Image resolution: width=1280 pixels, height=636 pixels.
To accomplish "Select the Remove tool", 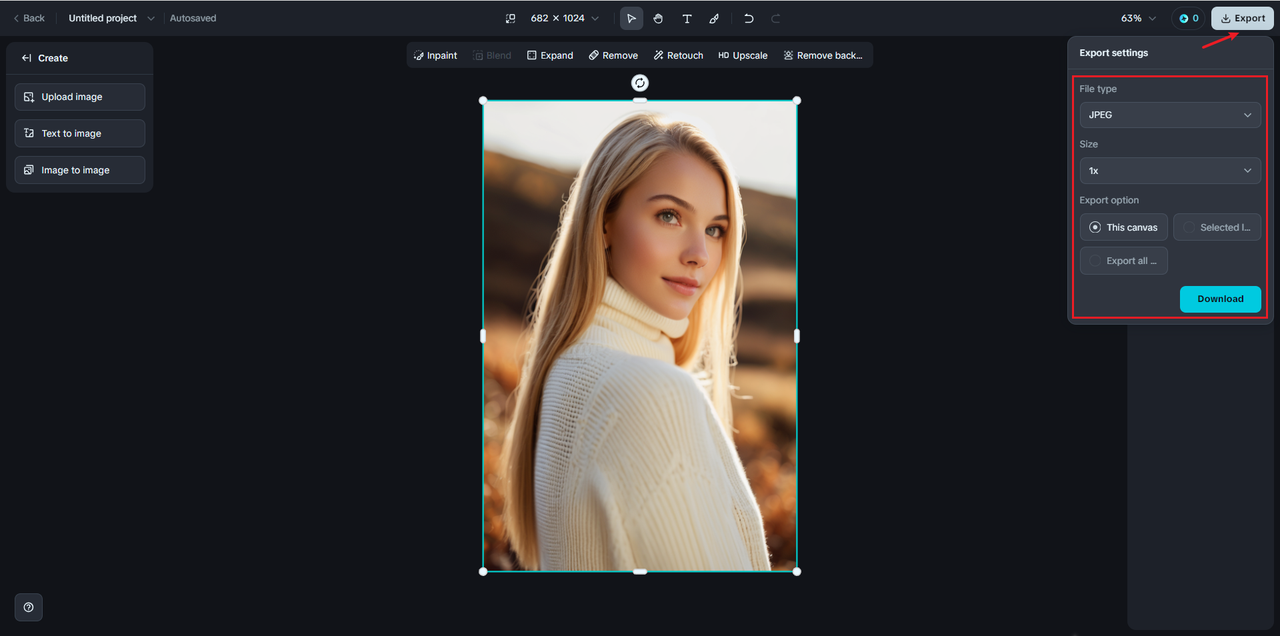I will tap(613, 55).
